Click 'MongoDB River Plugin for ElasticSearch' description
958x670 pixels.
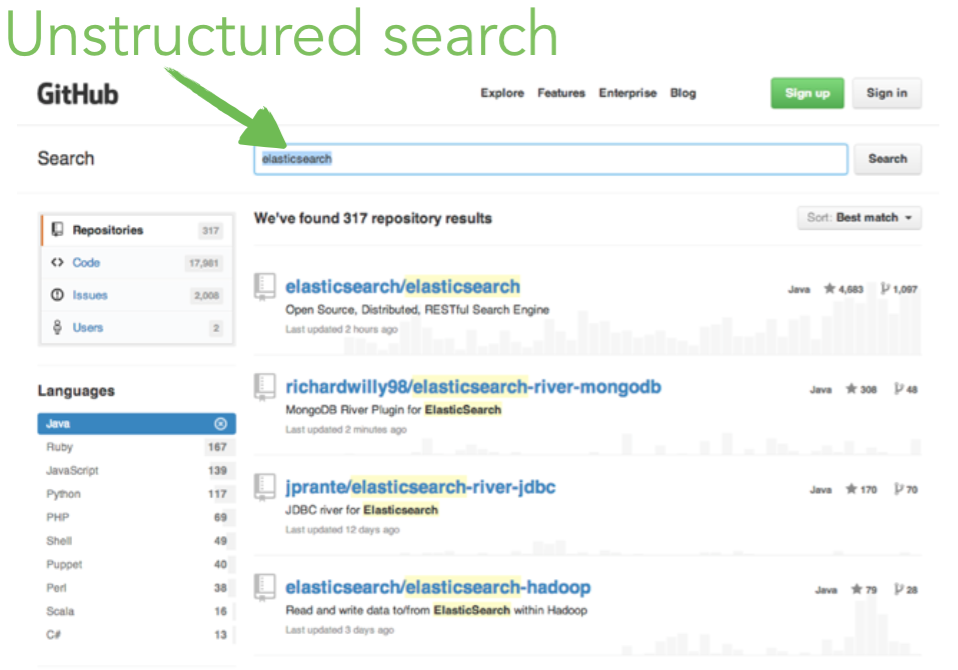[393, 410]
